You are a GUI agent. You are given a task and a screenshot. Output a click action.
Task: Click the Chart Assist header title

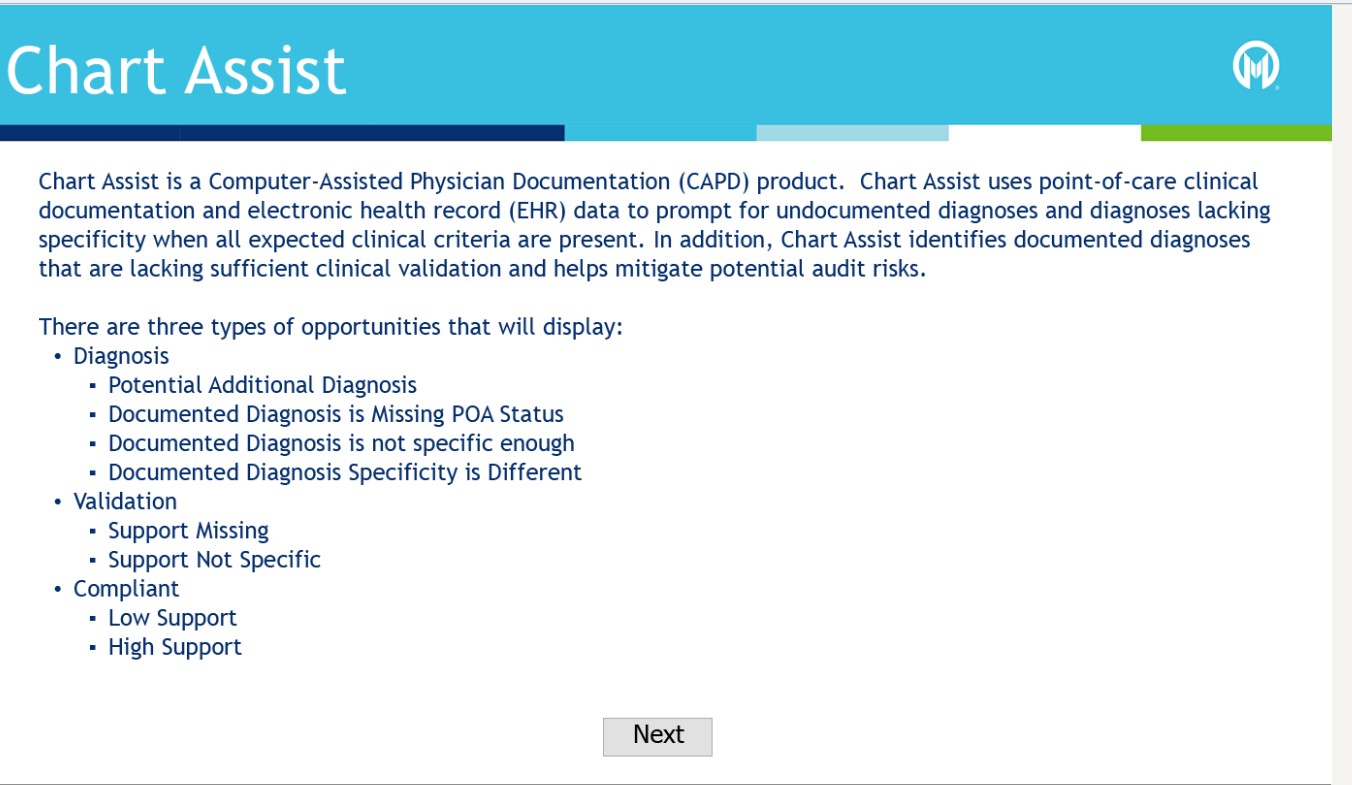pyautogui.click(x=176, y=70)
